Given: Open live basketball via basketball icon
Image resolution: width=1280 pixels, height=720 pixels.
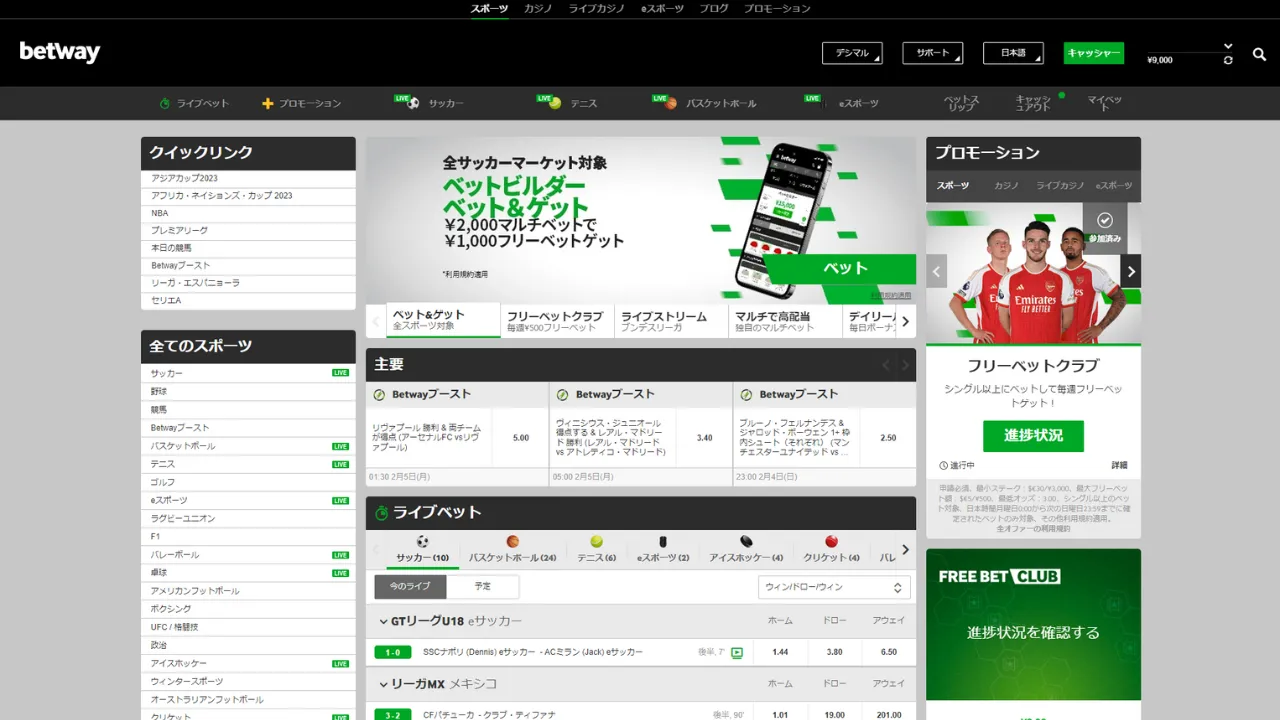Looking at the screenshot, I should pyautogui.click(x=671, y=103).
